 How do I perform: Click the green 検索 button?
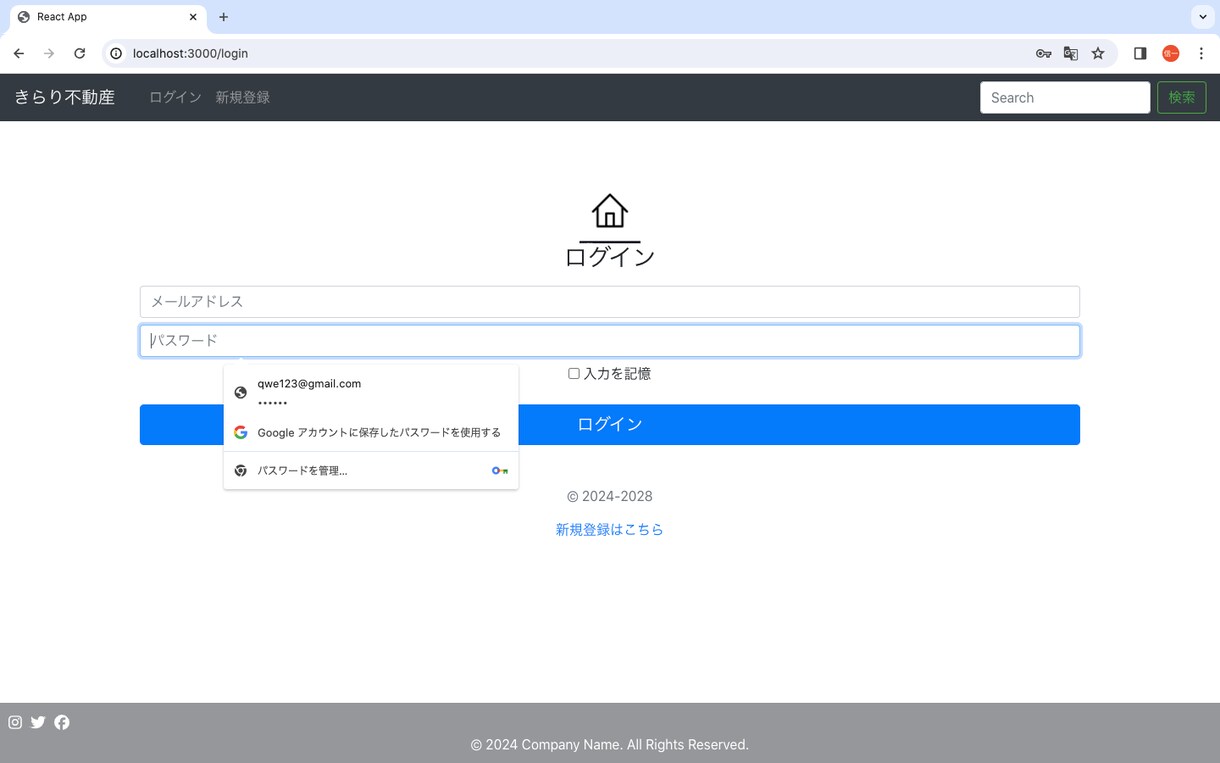(x=1182, y=98)
